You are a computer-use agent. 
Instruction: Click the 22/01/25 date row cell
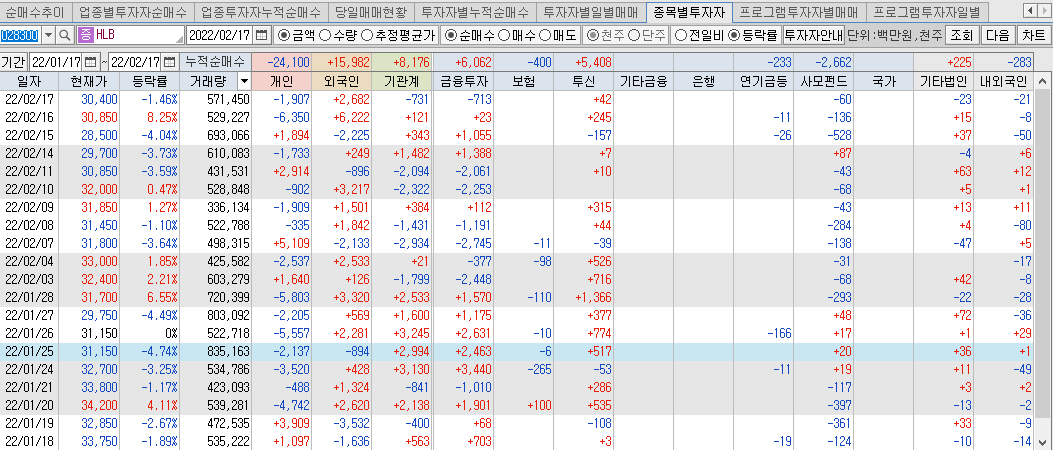29,351
